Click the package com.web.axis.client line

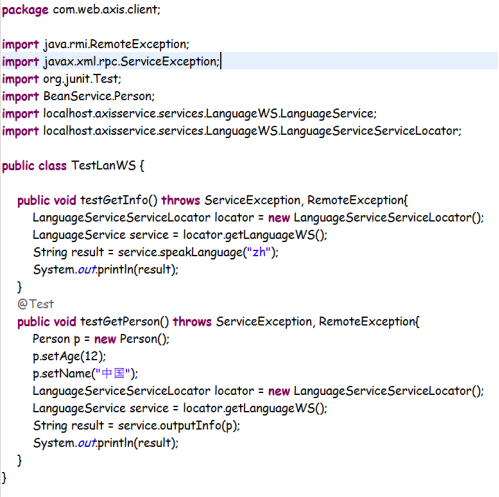pos(81,10)
